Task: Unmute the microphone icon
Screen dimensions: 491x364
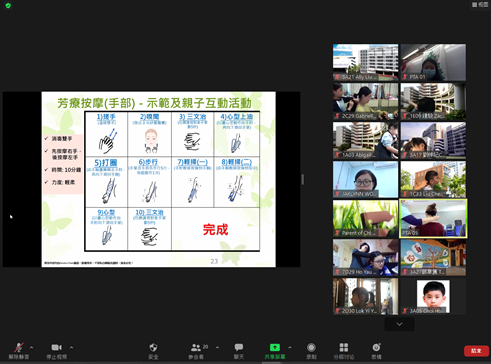Action: [x=19, y=348]
